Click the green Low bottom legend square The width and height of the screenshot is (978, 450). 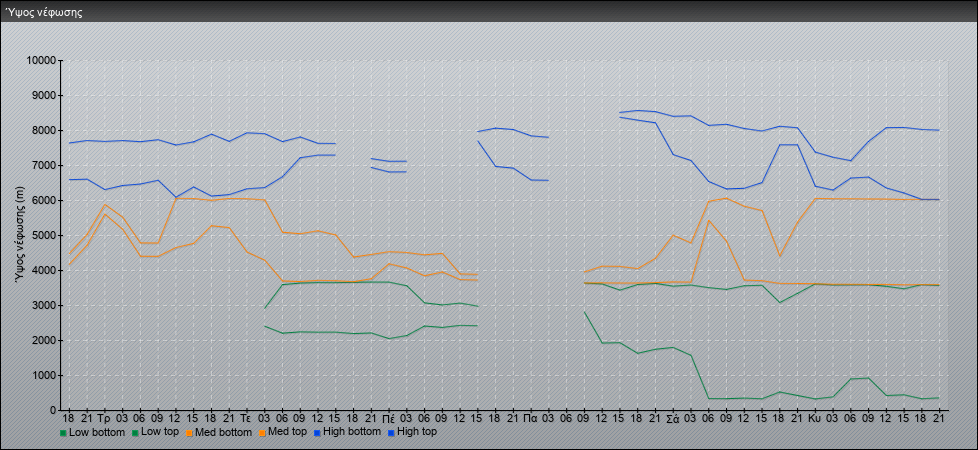click(x=63, y=433)
